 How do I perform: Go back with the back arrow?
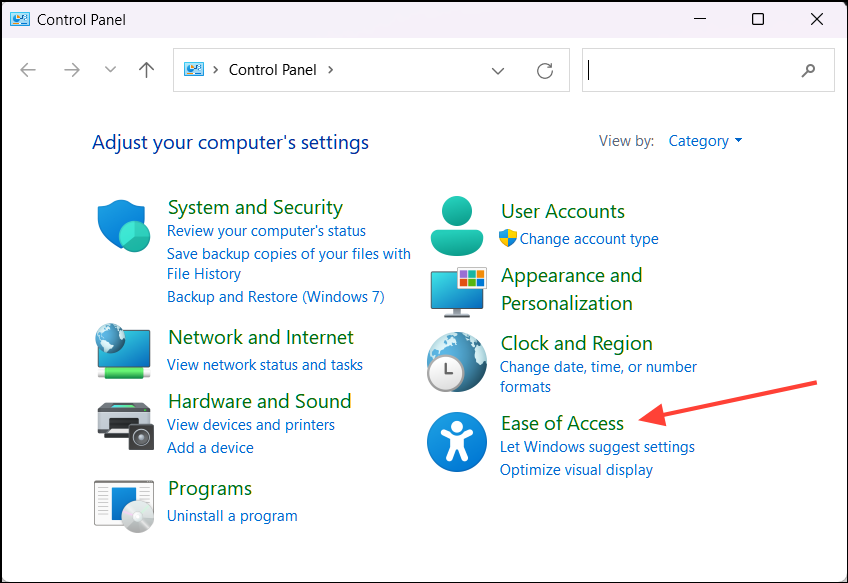click(x=28, y=70)
